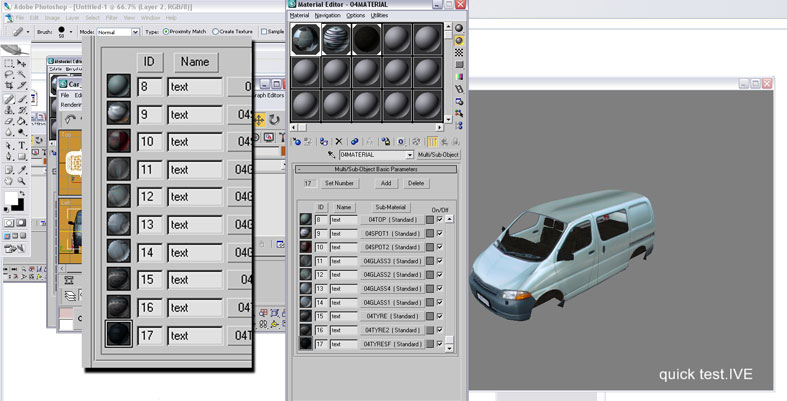Click the Get Material icon

(x=297, y=142)
